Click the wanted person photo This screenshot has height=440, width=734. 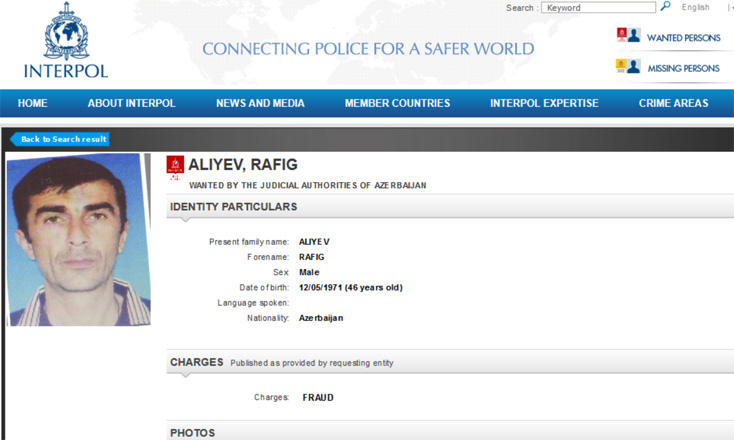pyautogui.click(x=78, y=240)
